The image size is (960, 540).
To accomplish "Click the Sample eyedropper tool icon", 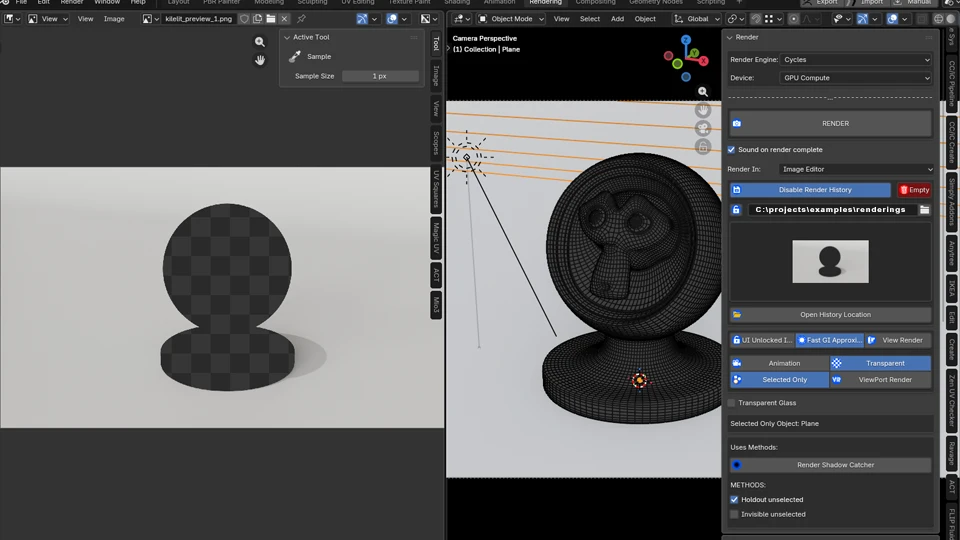I will click(x=295, y=57).
